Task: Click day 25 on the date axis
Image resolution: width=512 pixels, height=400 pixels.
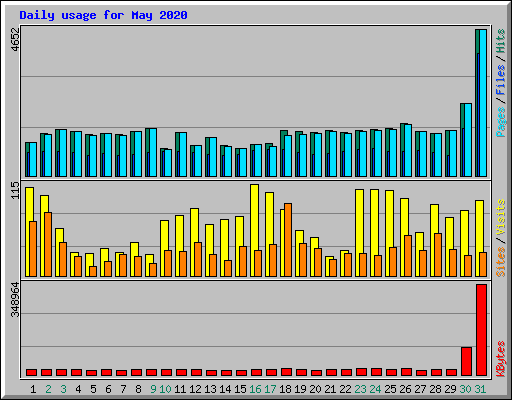Action: 390,389
